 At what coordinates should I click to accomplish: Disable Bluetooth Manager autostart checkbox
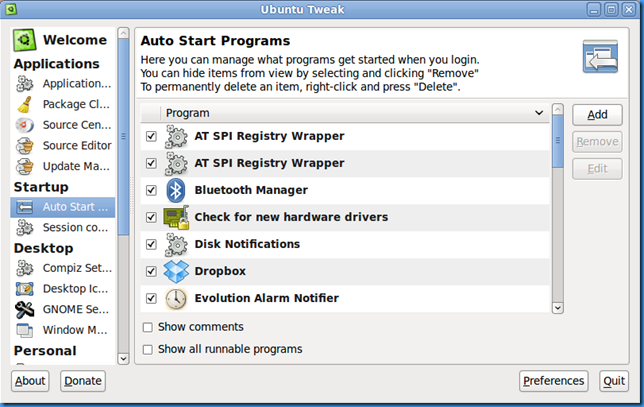click(x=152, y=190)
